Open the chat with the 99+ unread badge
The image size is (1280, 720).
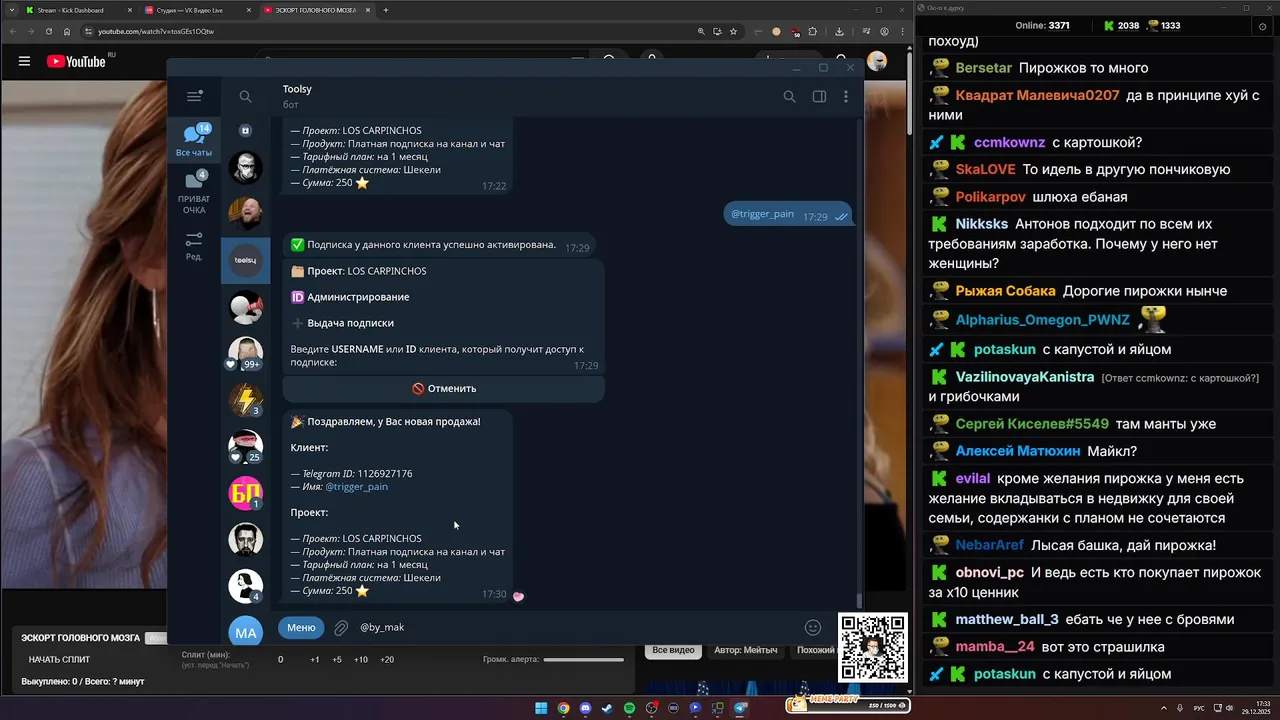[245, 353]
